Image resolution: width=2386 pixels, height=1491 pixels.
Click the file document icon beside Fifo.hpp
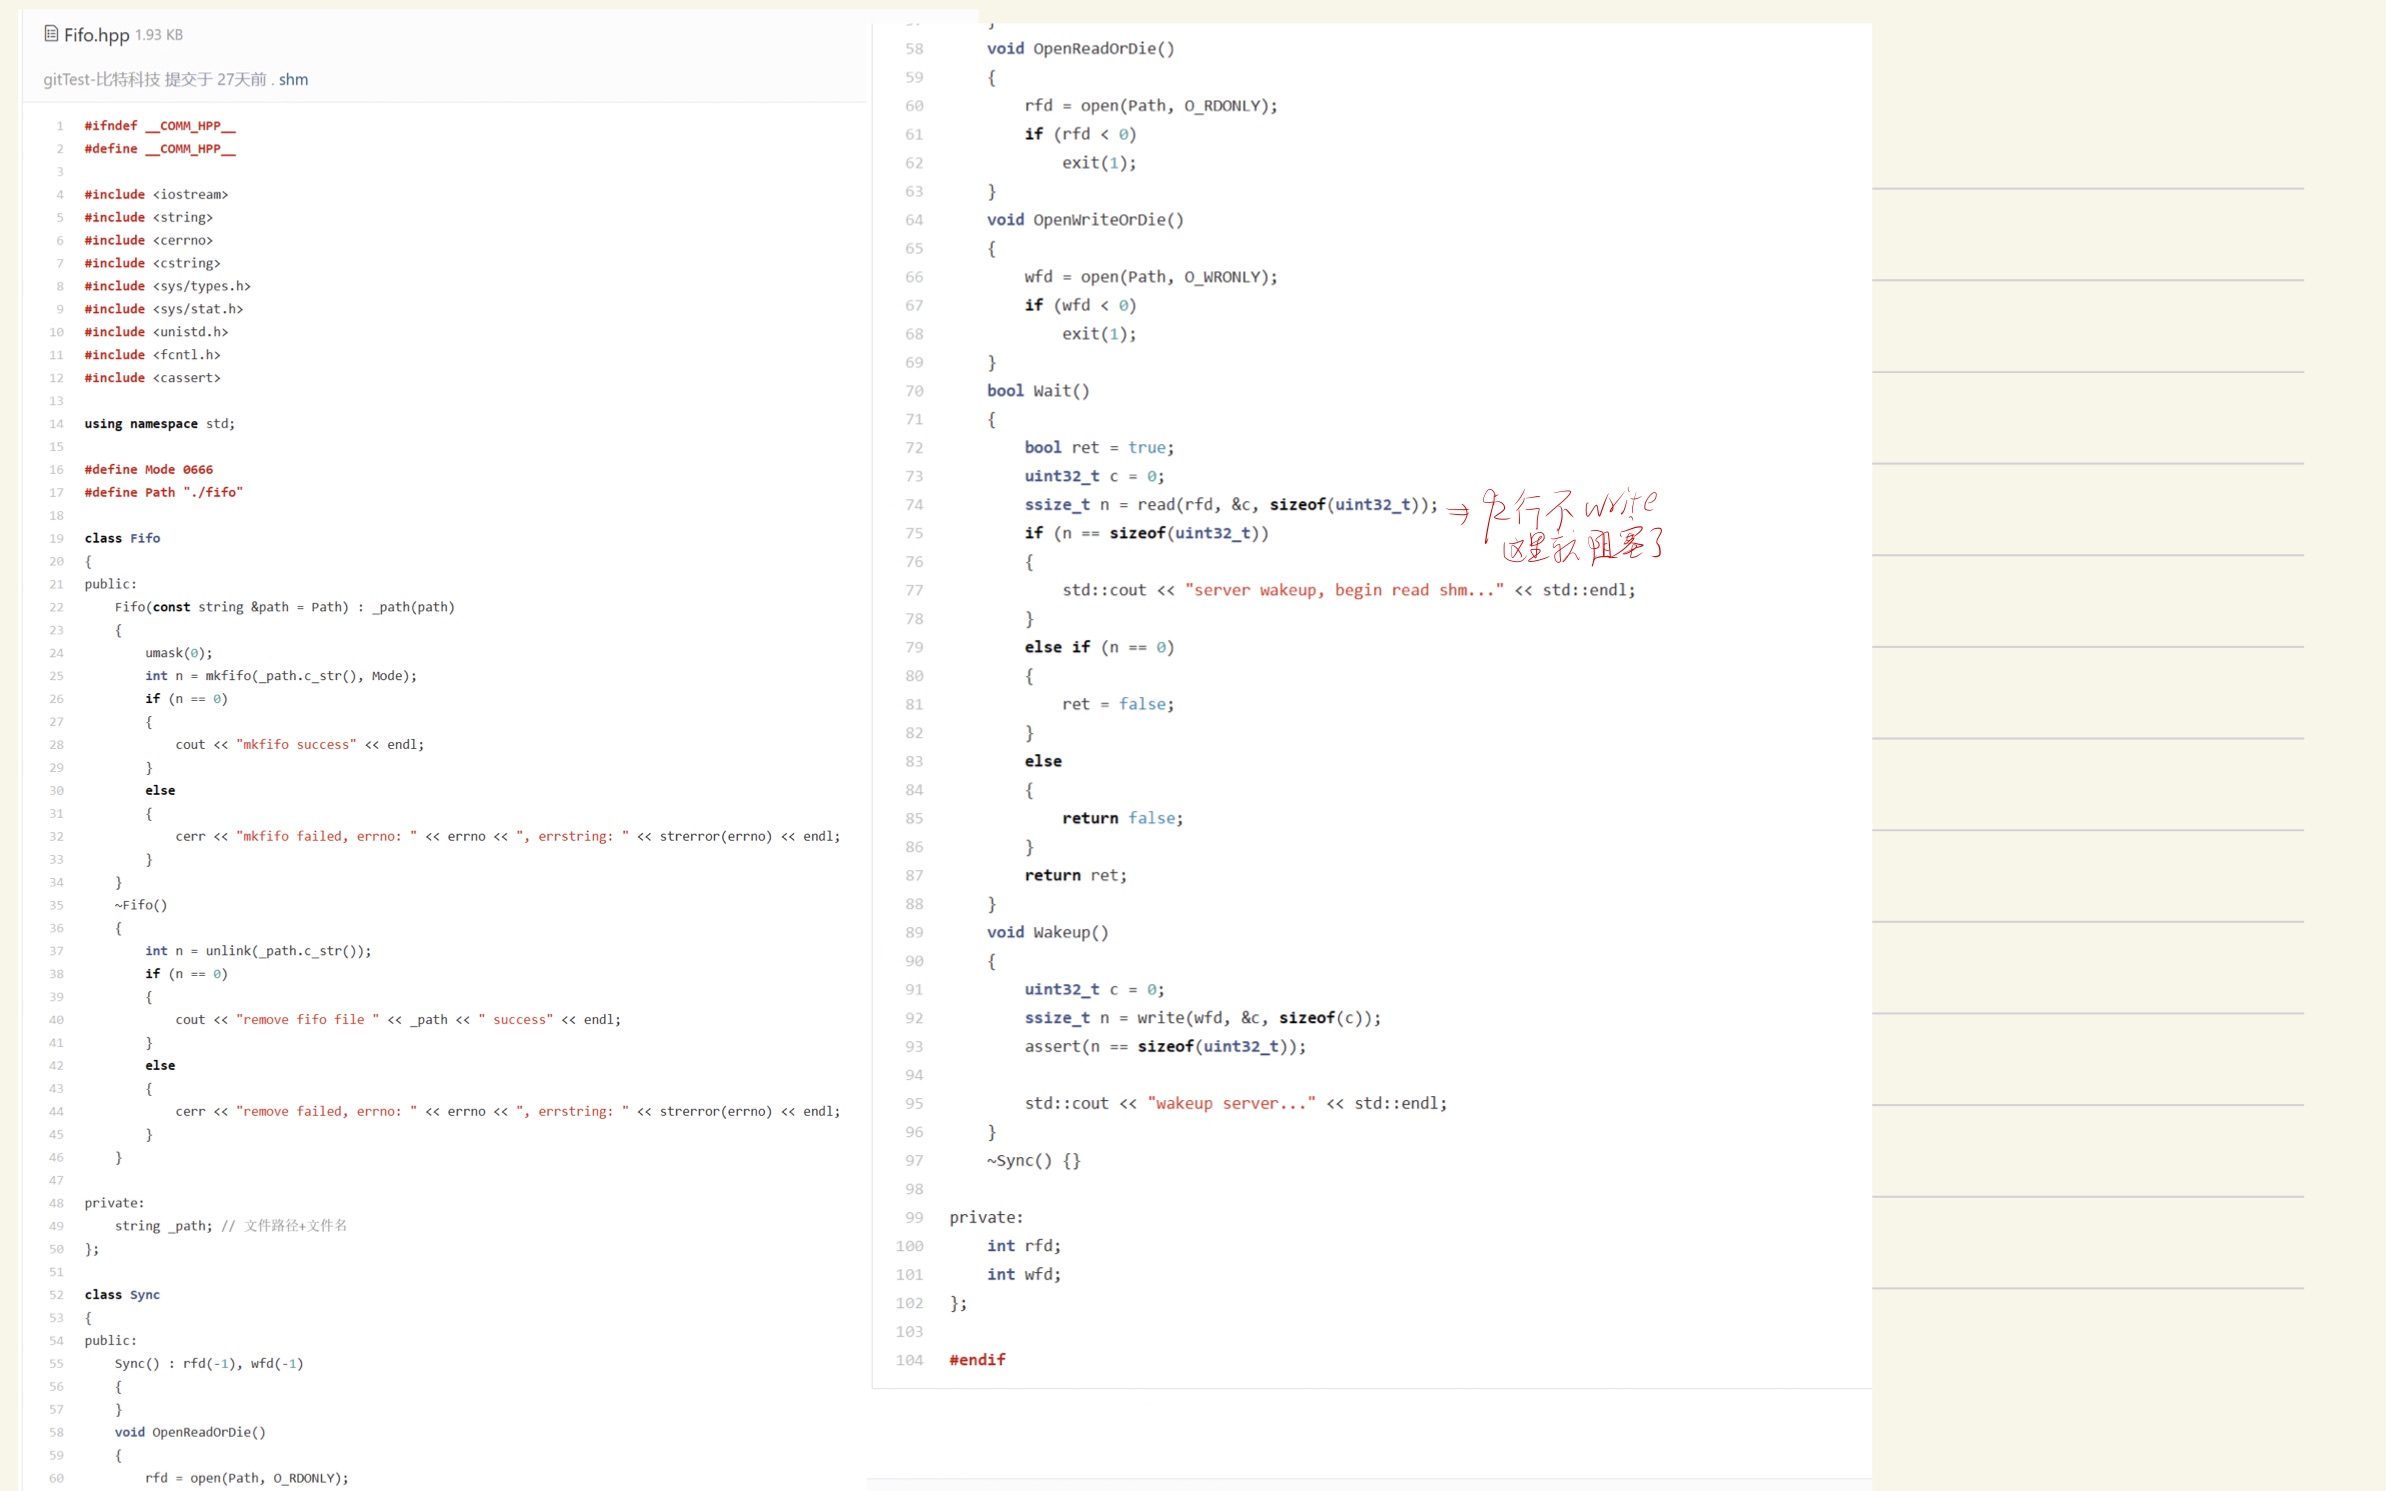[x=51, y=34]
